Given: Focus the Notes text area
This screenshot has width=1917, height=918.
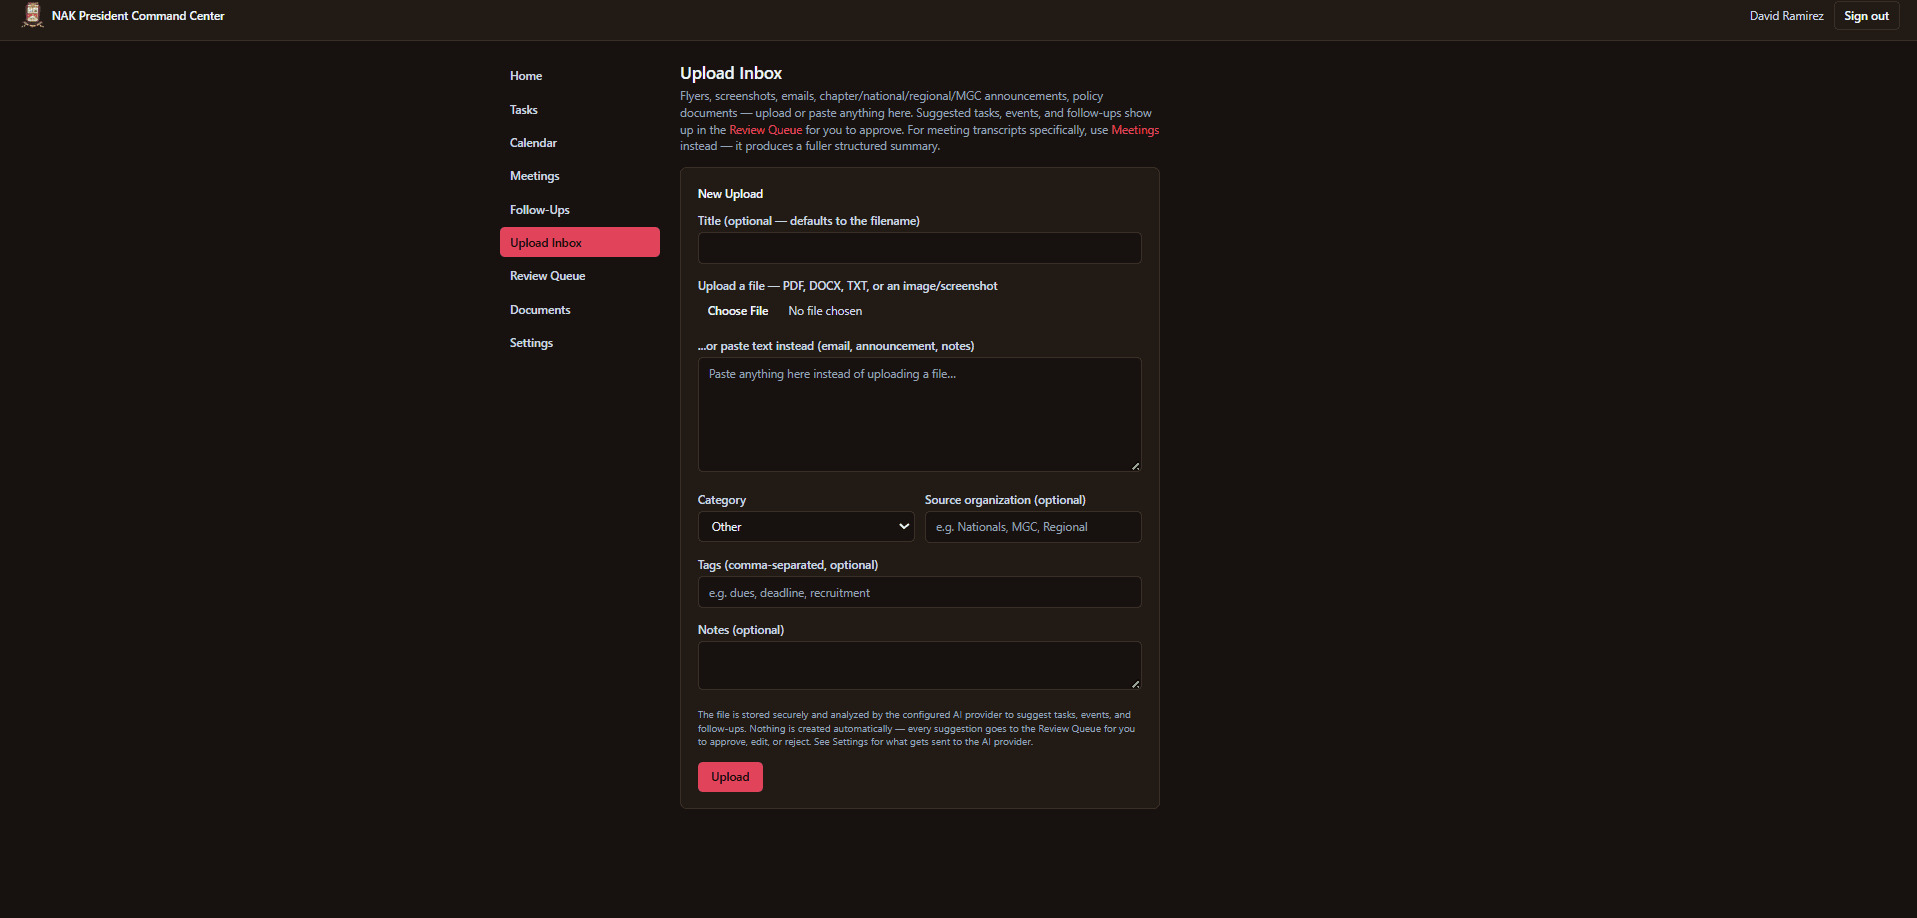Looking at the screenshot, I should coord(919,665).
